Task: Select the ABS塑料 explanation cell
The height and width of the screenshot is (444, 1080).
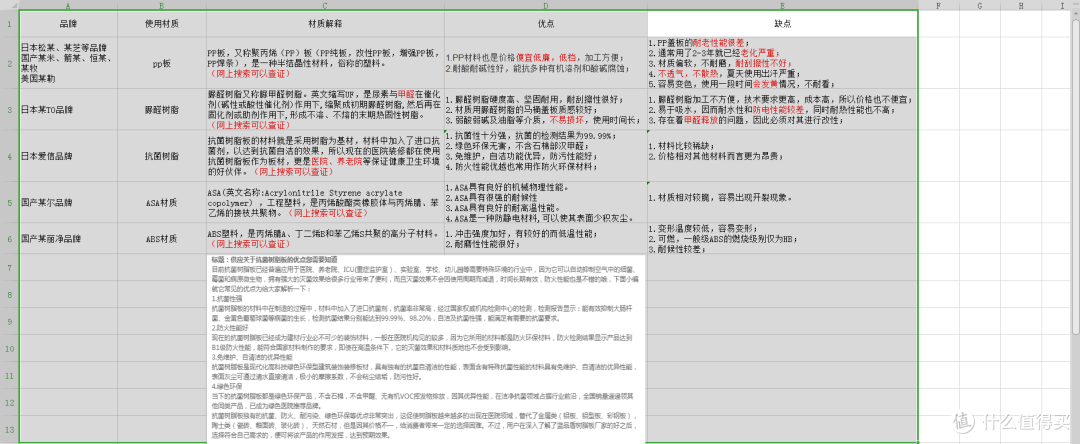Action: pyautogui.click(x=325, y=239)
